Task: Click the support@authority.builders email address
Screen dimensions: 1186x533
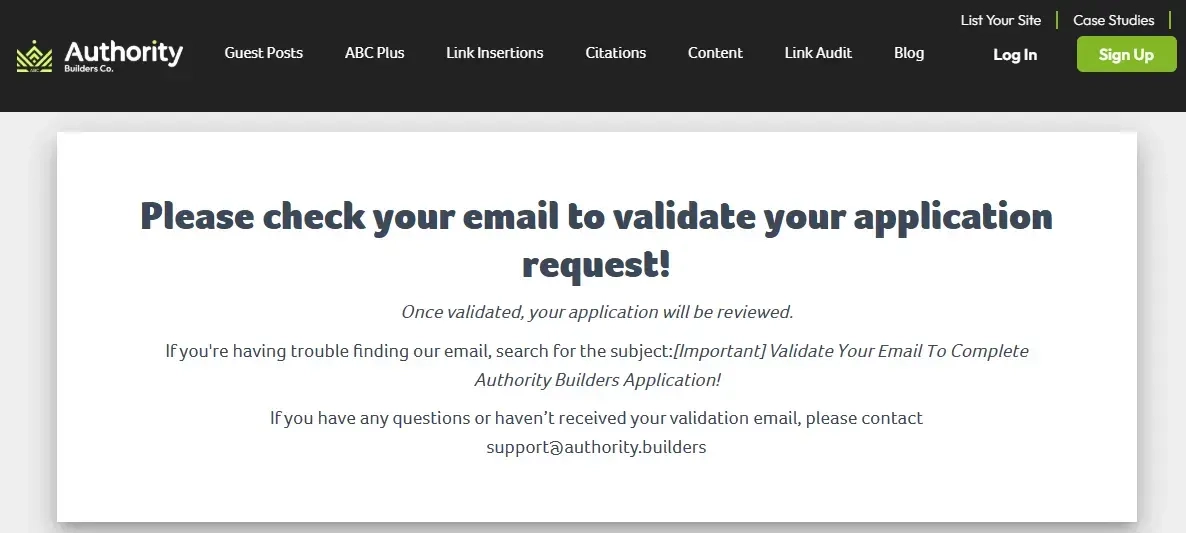Action: (596, 447)
